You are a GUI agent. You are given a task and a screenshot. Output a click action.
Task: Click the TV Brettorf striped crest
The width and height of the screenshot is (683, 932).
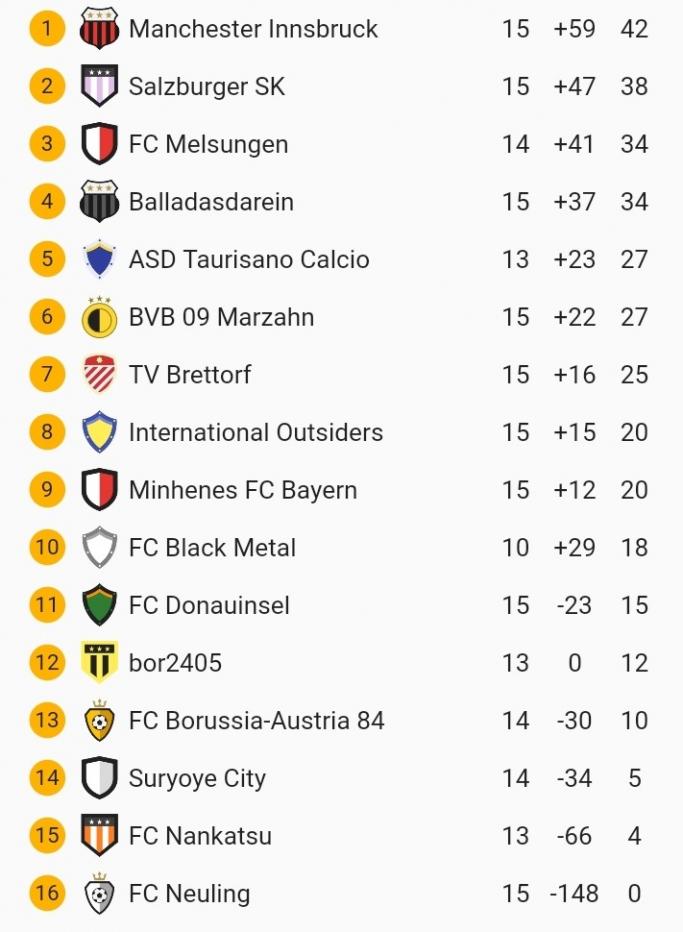click(99, 375)
